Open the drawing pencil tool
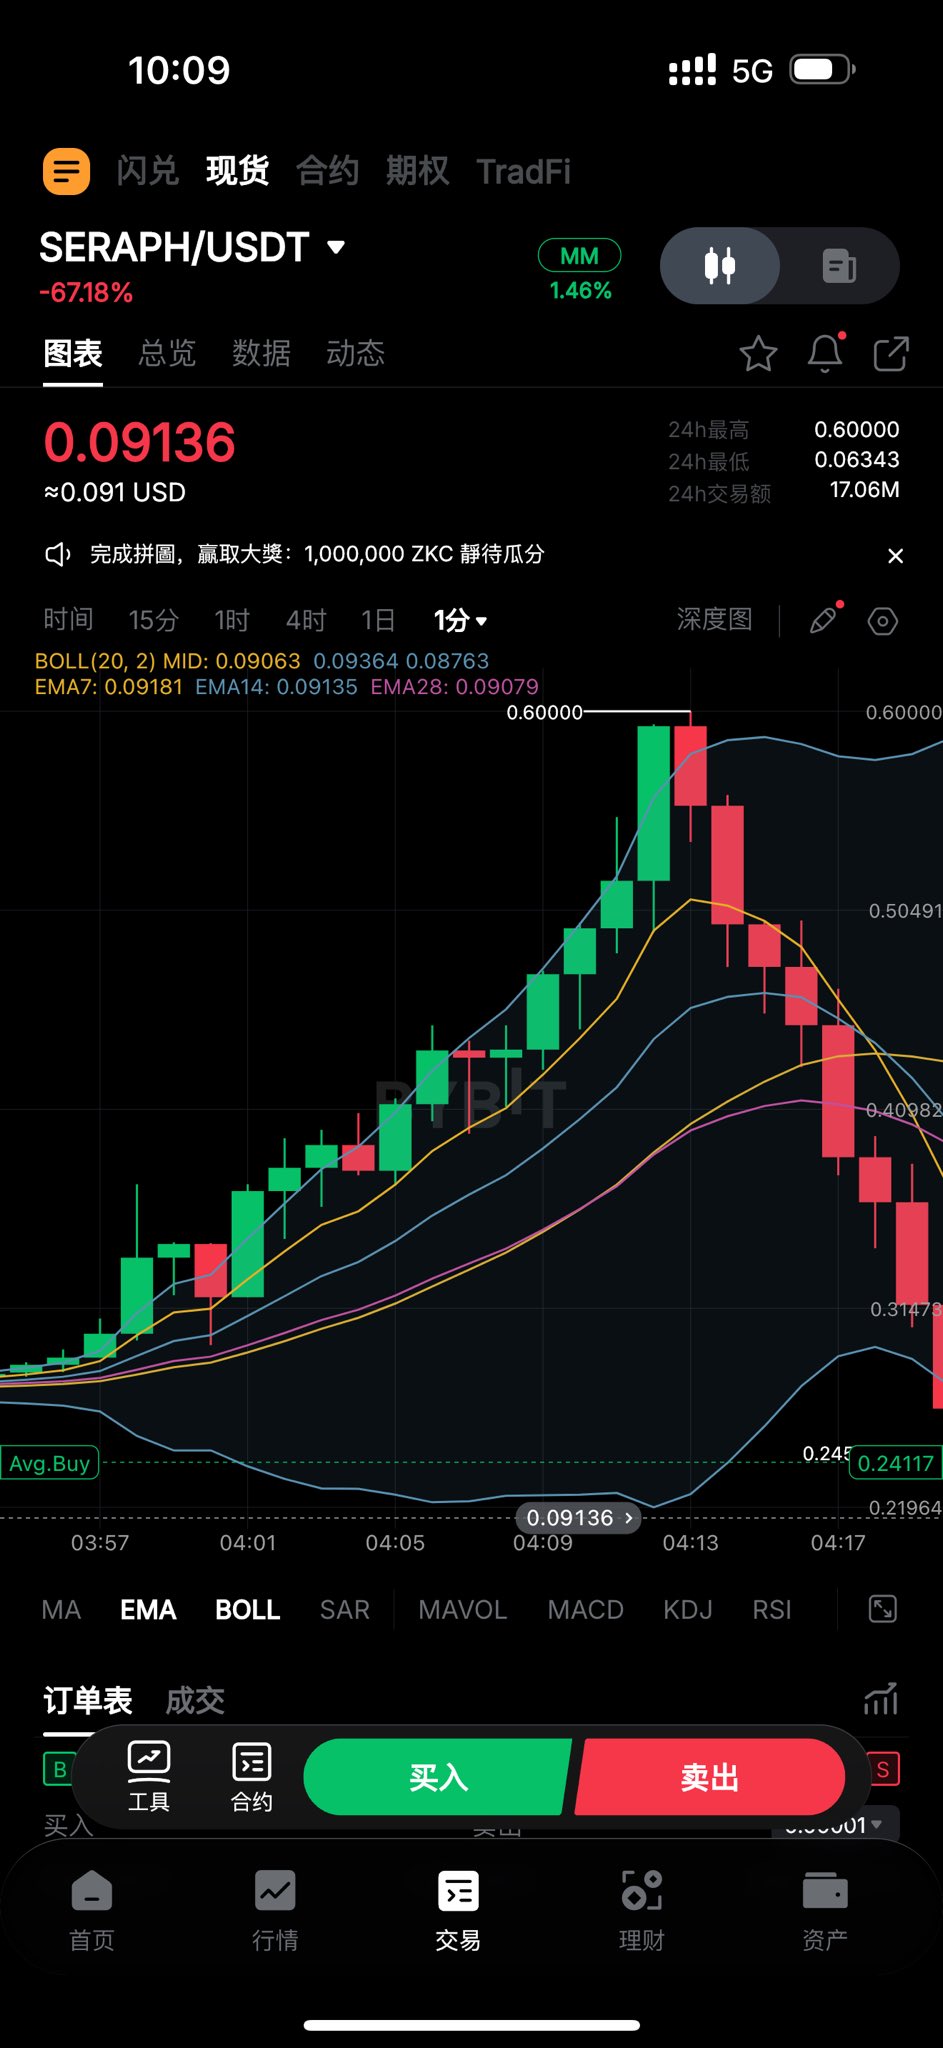 (824, 620)
